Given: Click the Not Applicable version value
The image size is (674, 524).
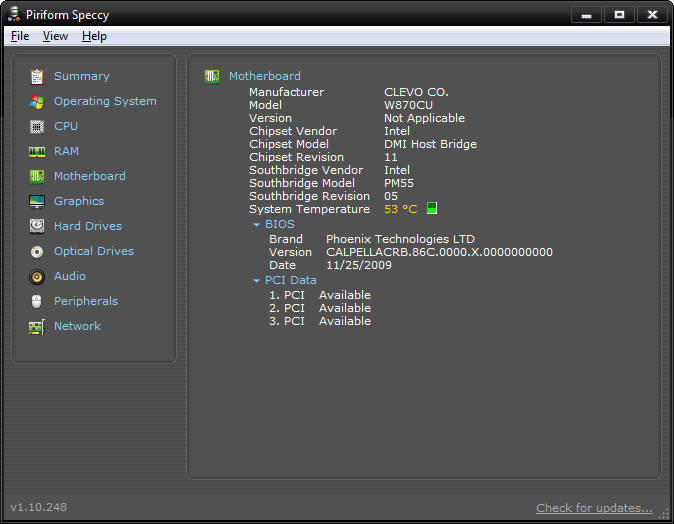Looking at the screenshot, I should tap(424, 118).
